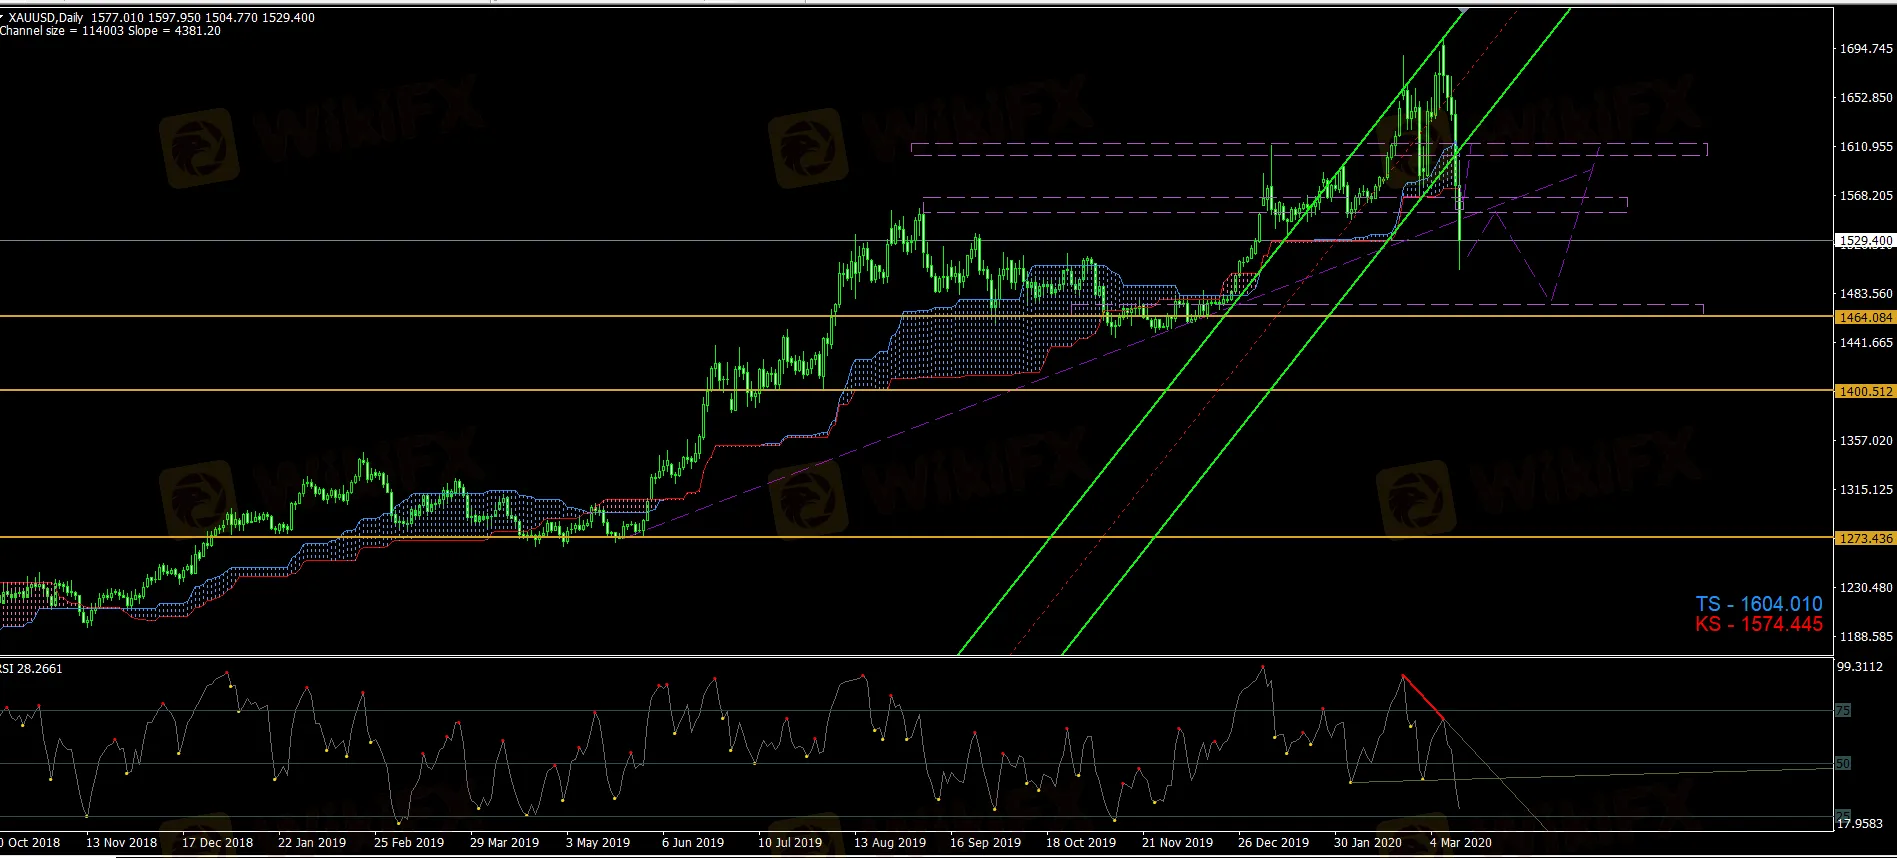Click the 29 Mar 2019 date label

pos(505,843)
